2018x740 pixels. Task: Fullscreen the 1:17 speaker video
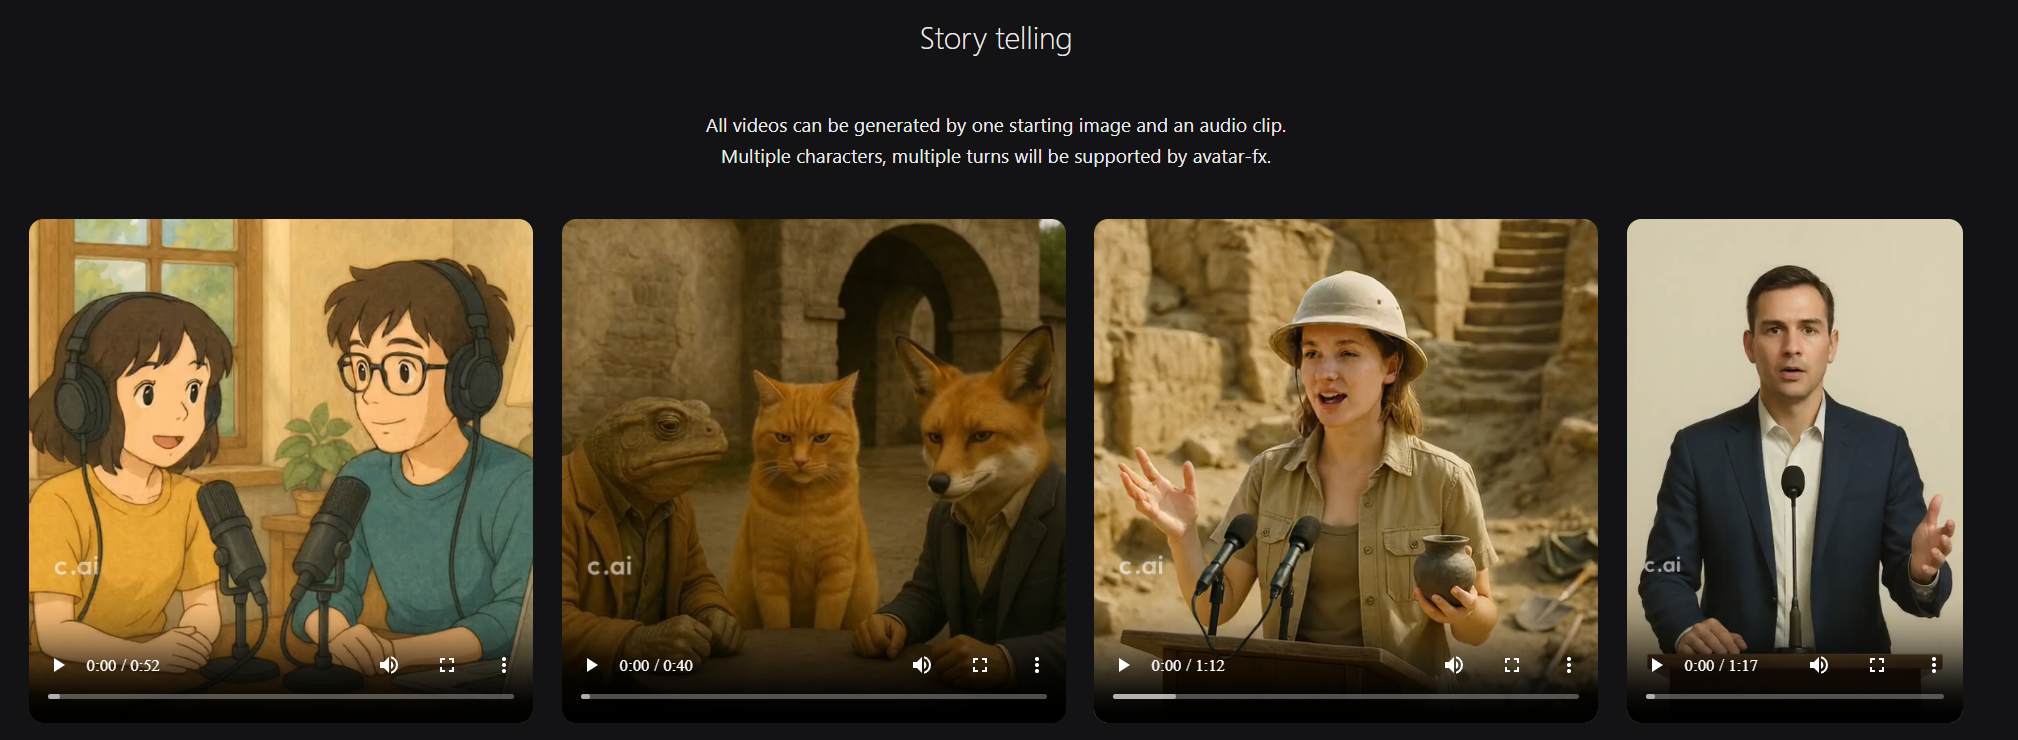coord(1877,665)
